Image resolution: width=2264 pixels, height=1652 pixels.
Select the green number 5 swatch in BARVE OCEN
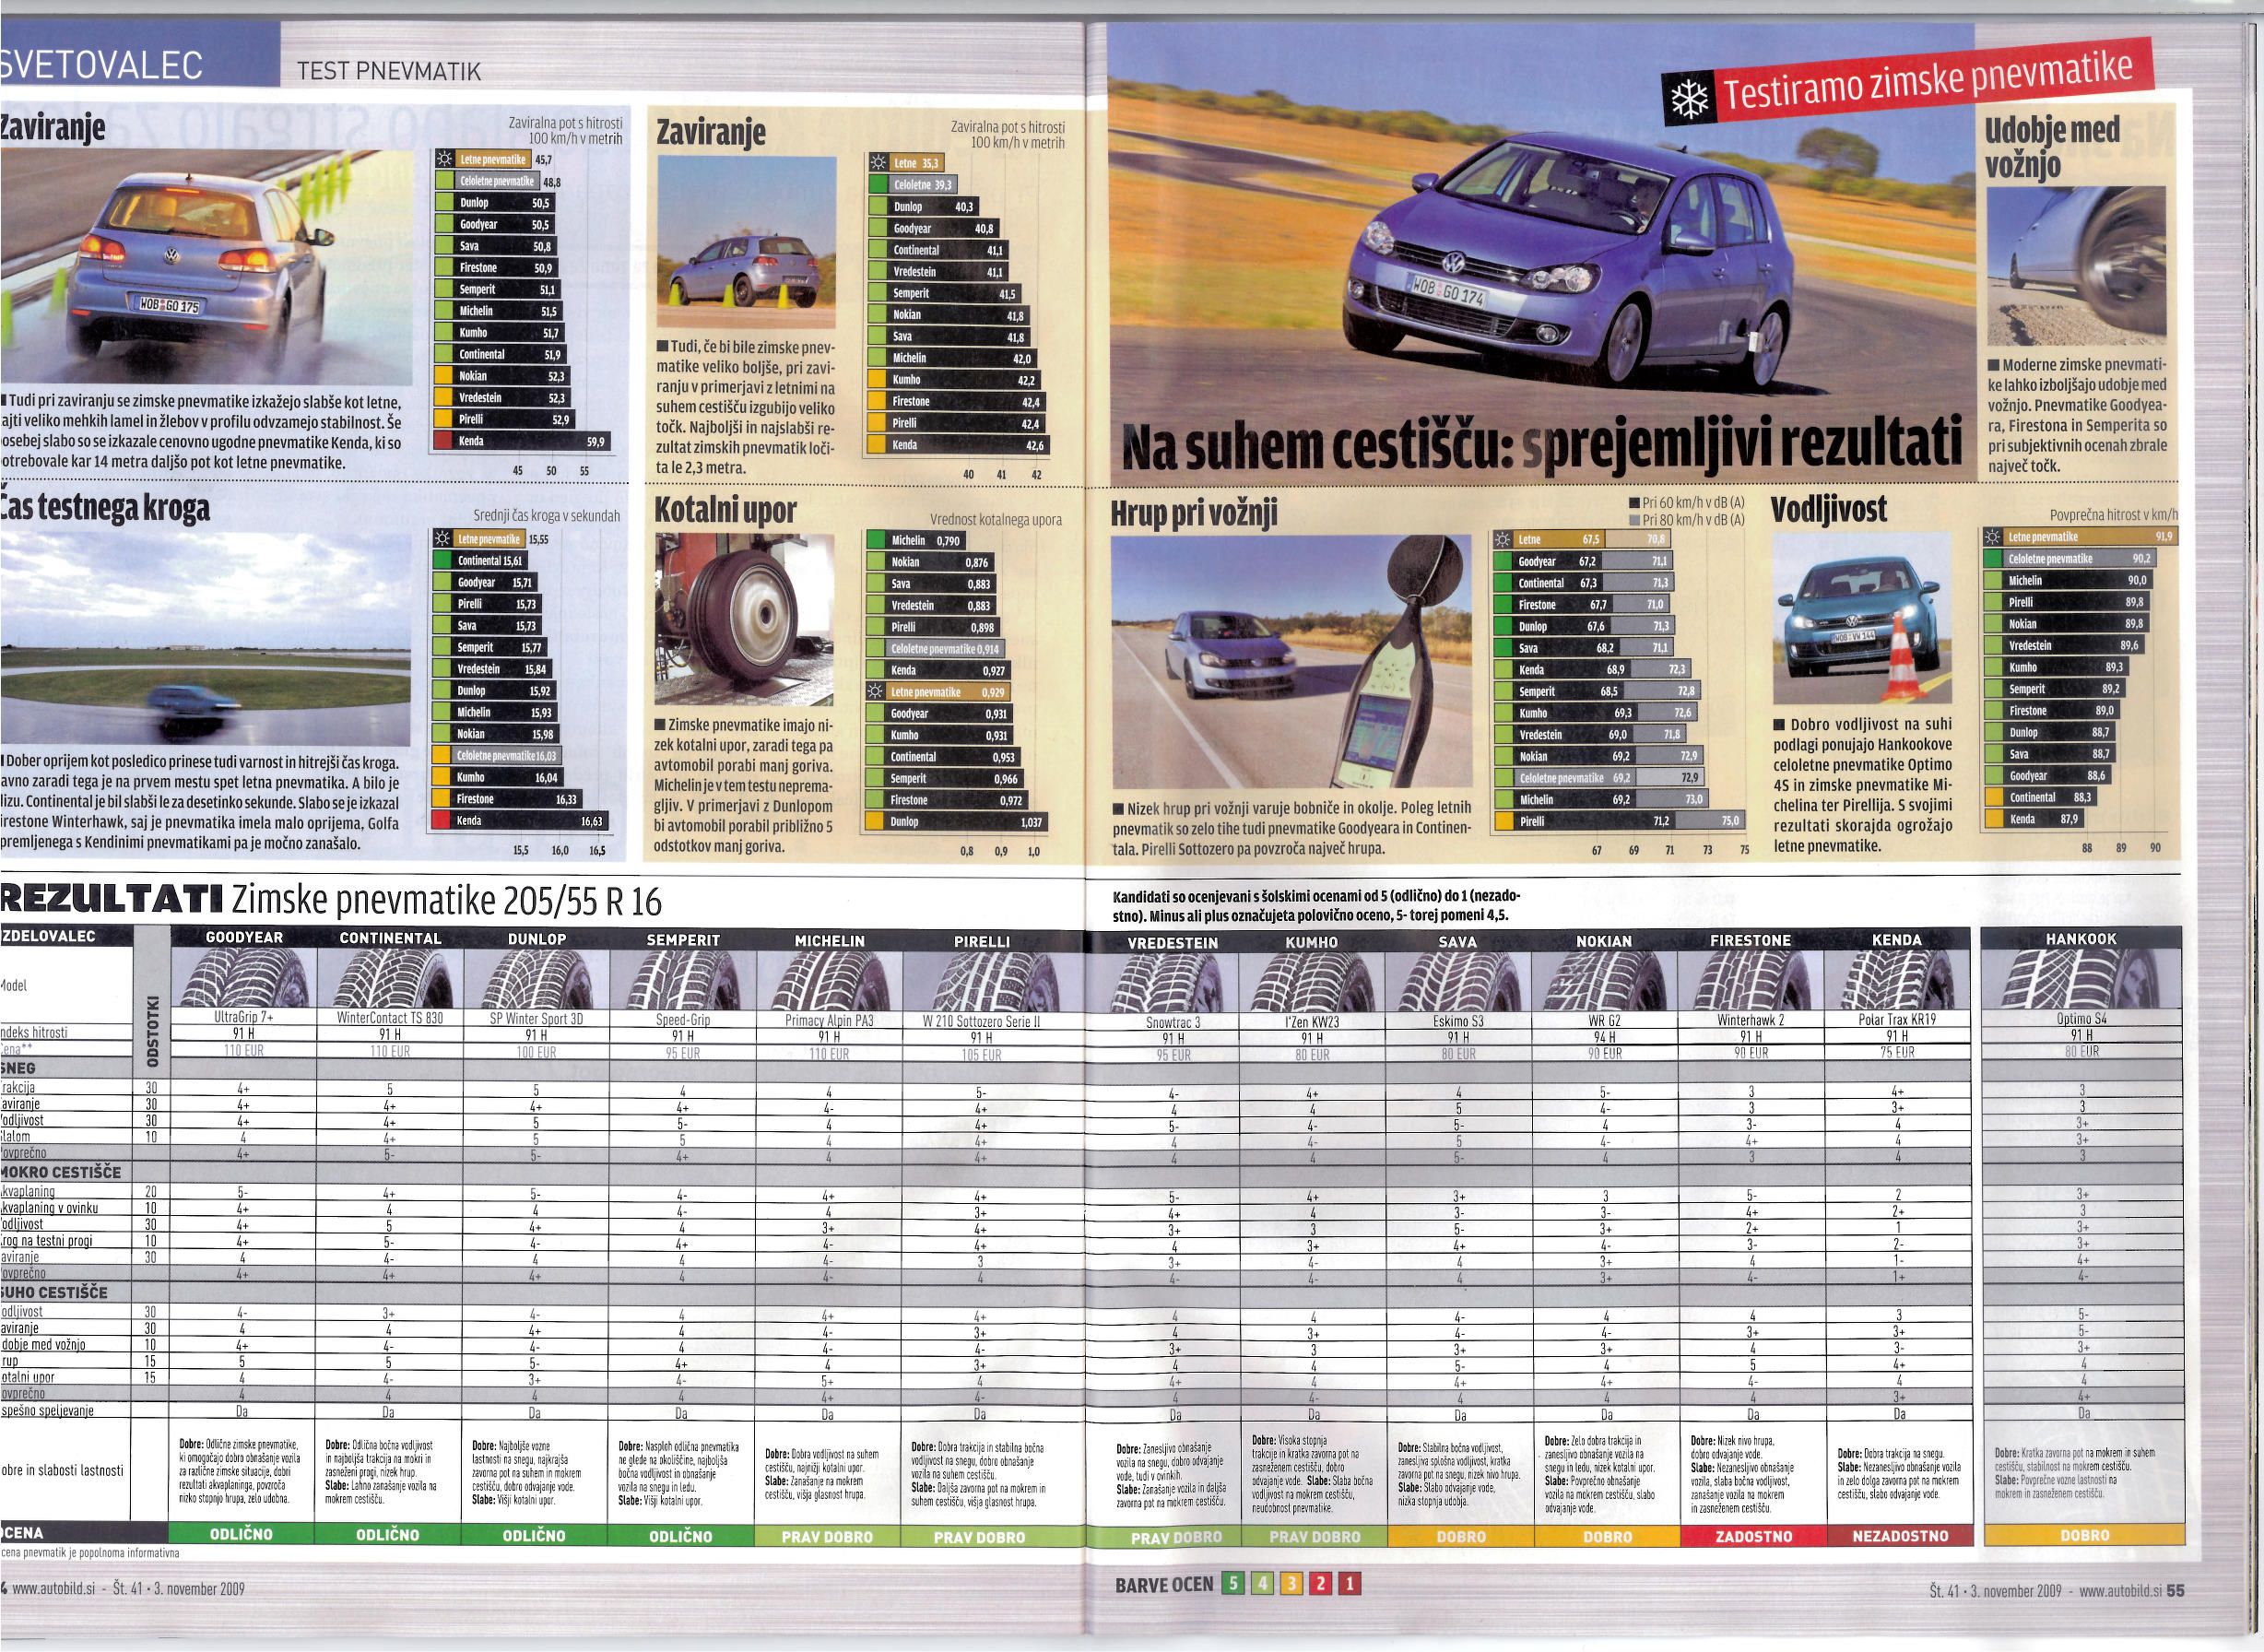pos(1234,1584)
